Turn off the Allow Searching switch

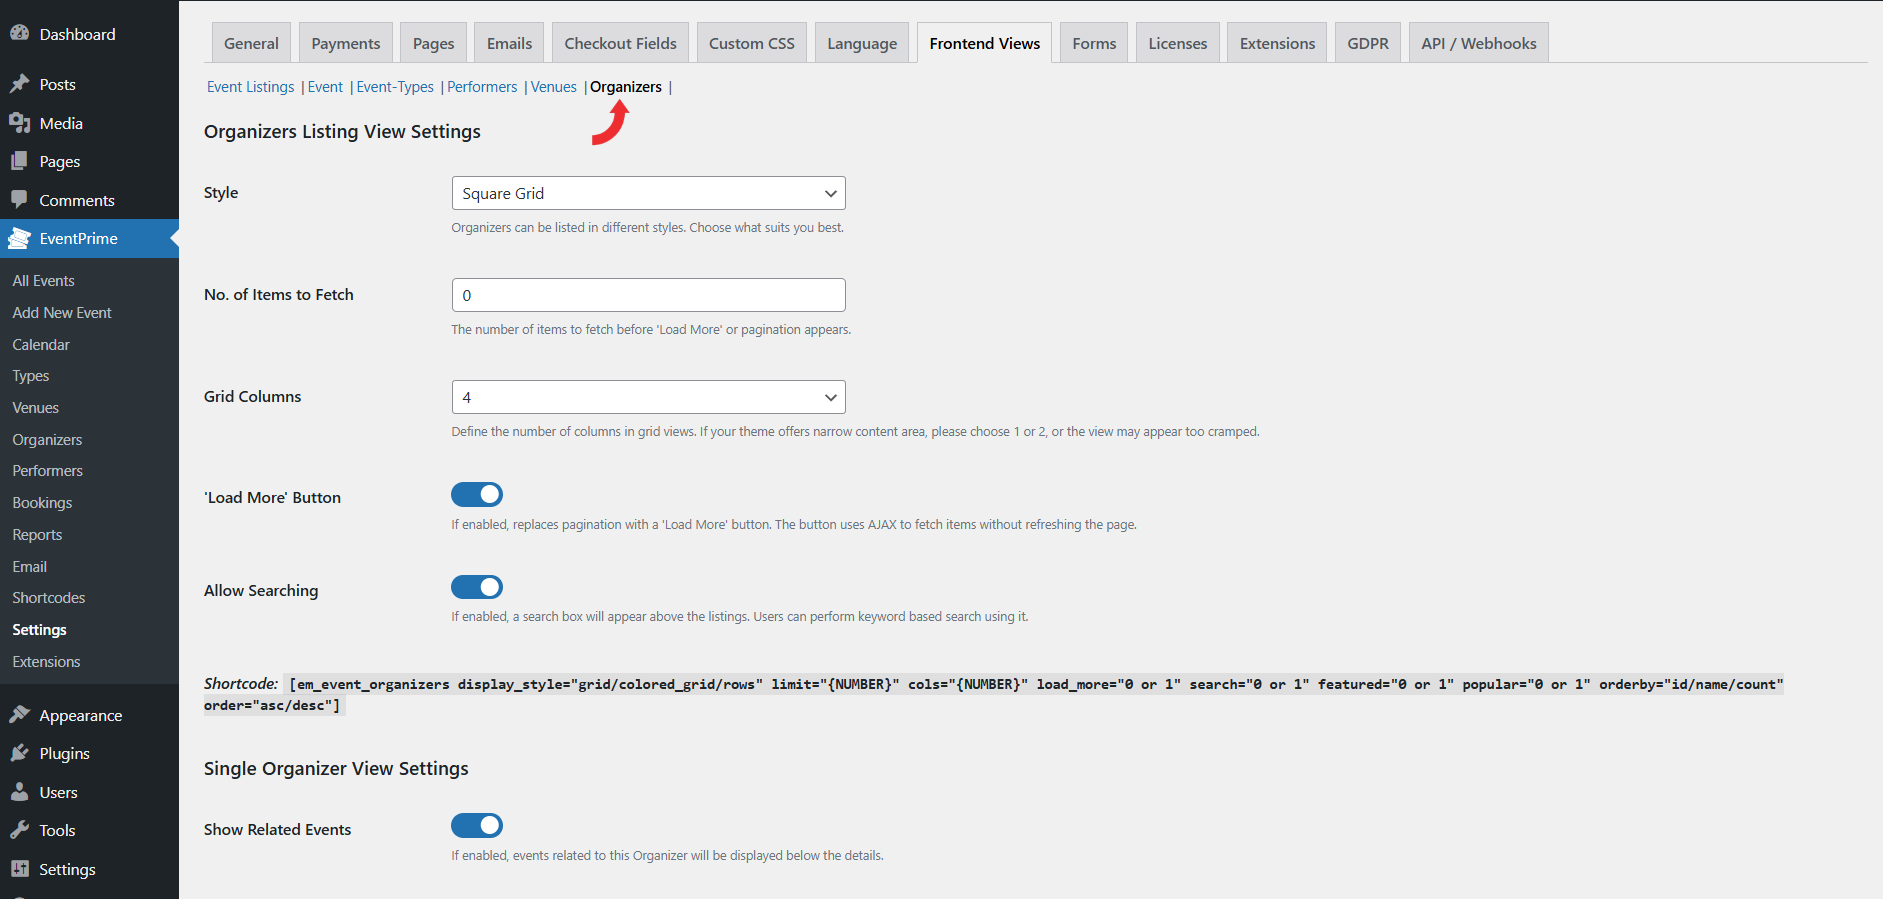477,587
